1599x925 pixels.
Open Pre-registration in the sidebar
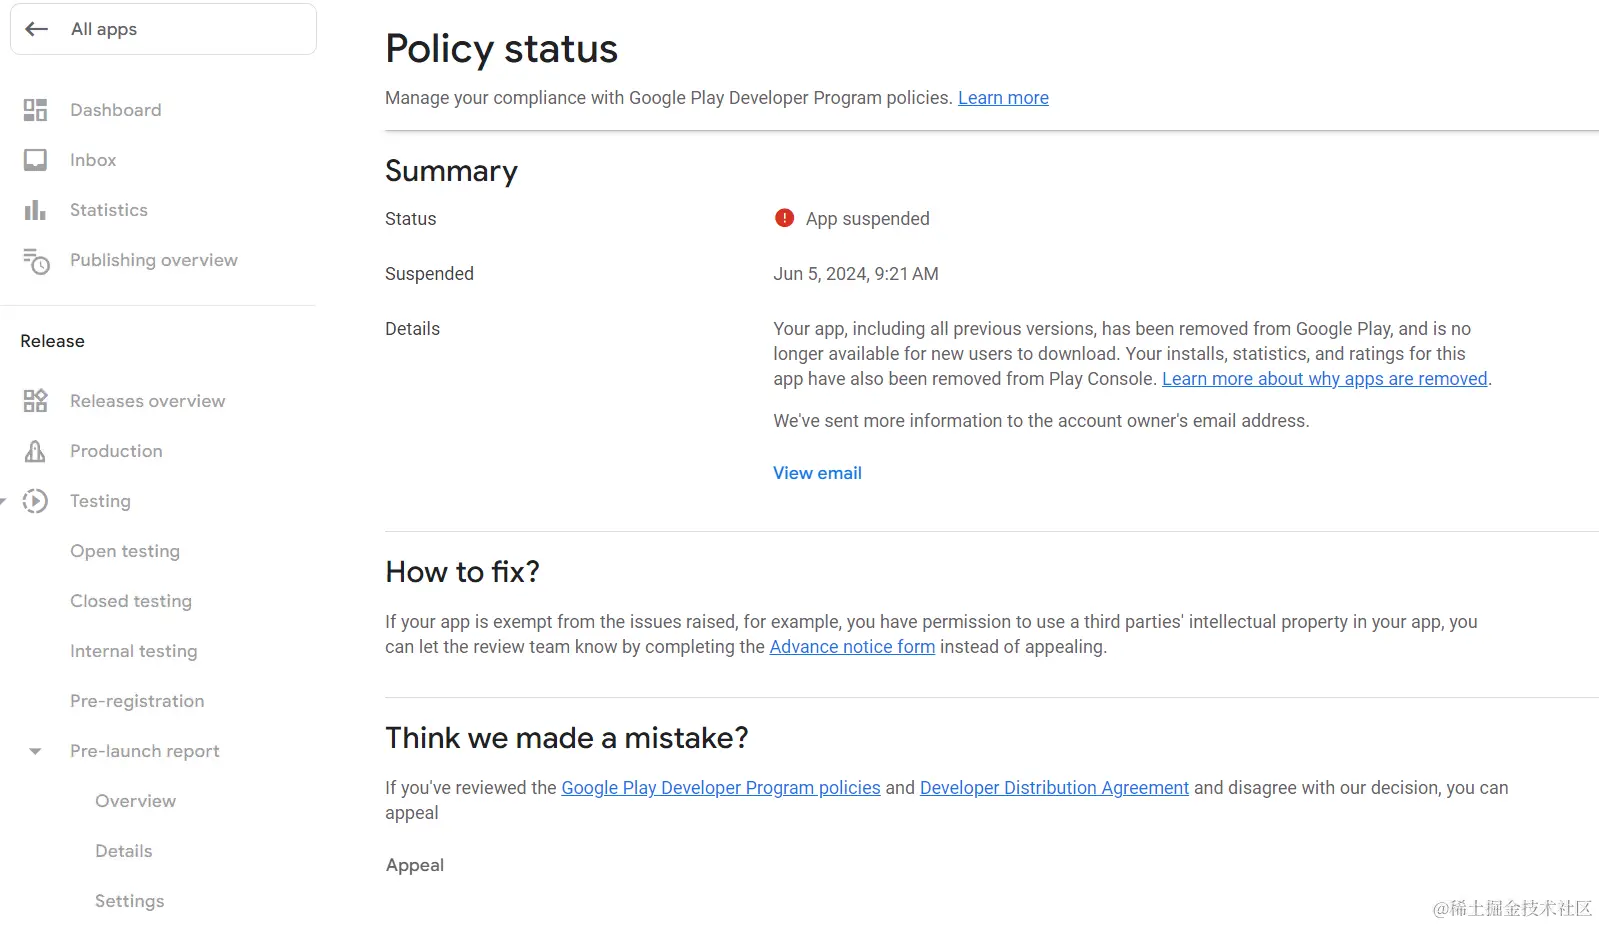tap(137, 701)
